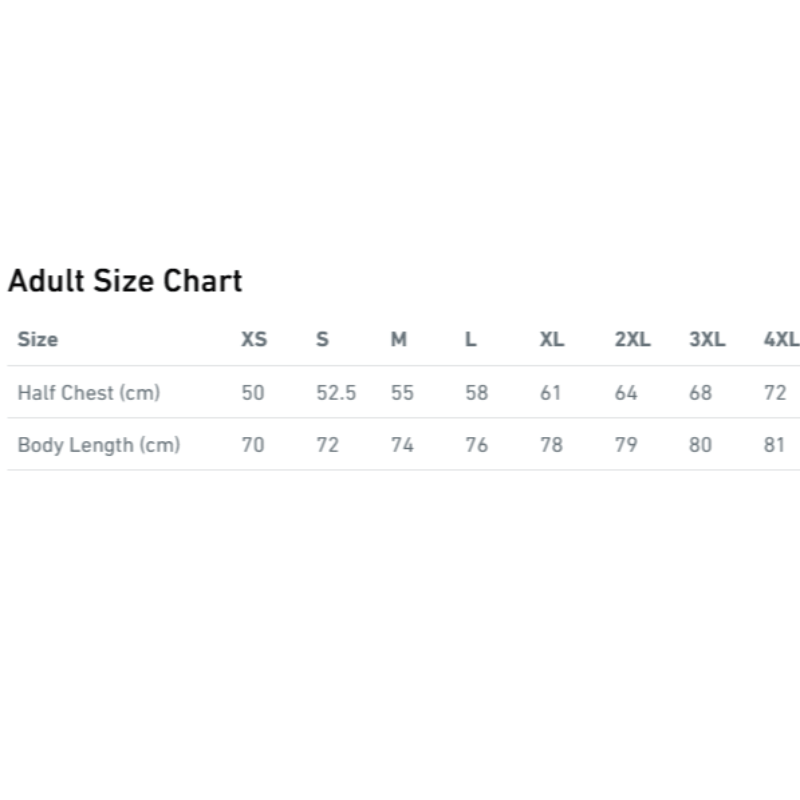Image resolution: width=800 pixels, height=800 pixels.
Task: Select the 3XL size header
Action: [707, 339]
